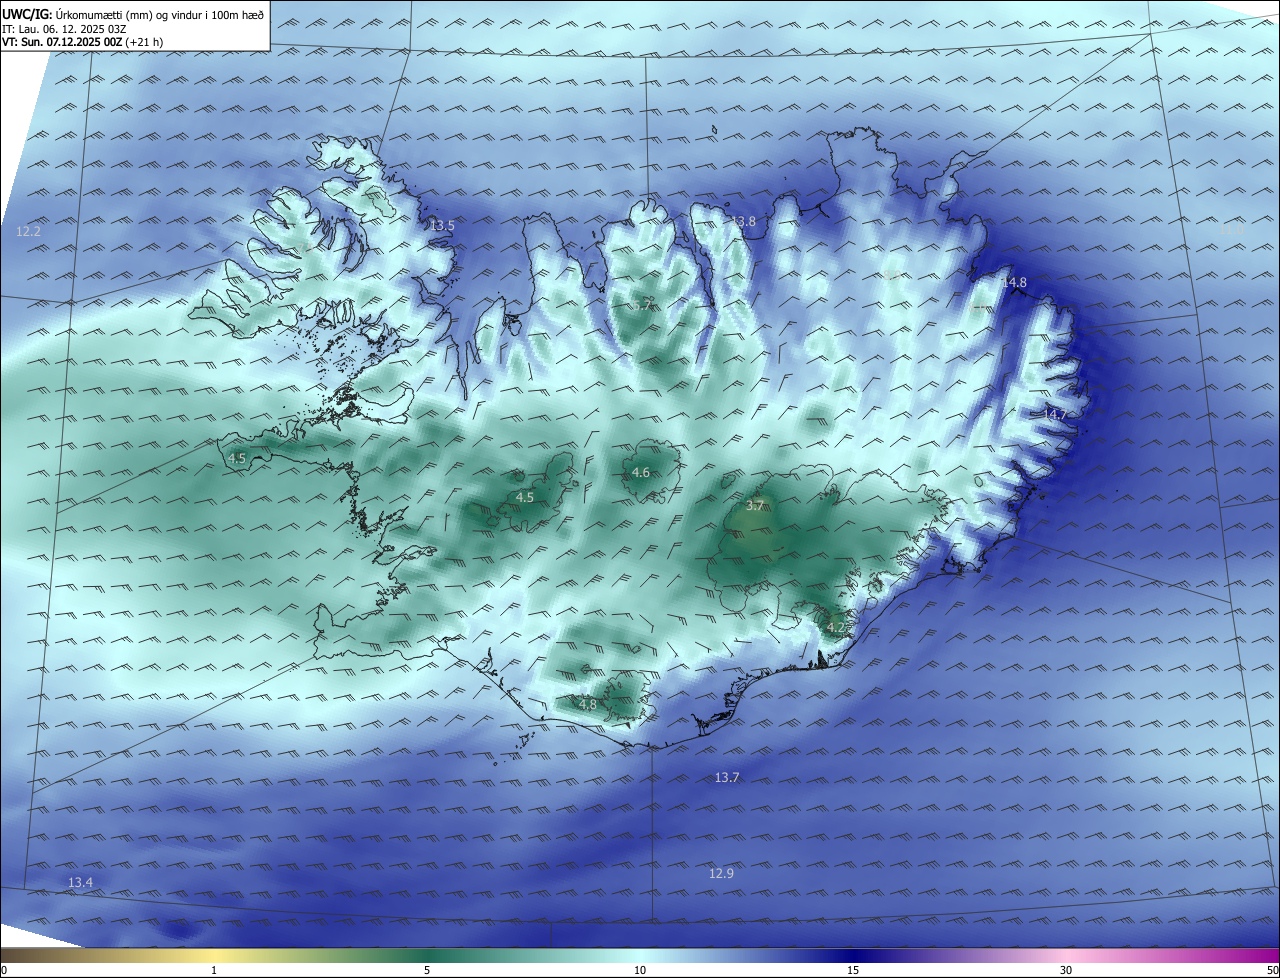The height and width of the screenshot is (978, 1280).
Task: Click the 13.4 value in the southwest corner
Action: point(80,882)
